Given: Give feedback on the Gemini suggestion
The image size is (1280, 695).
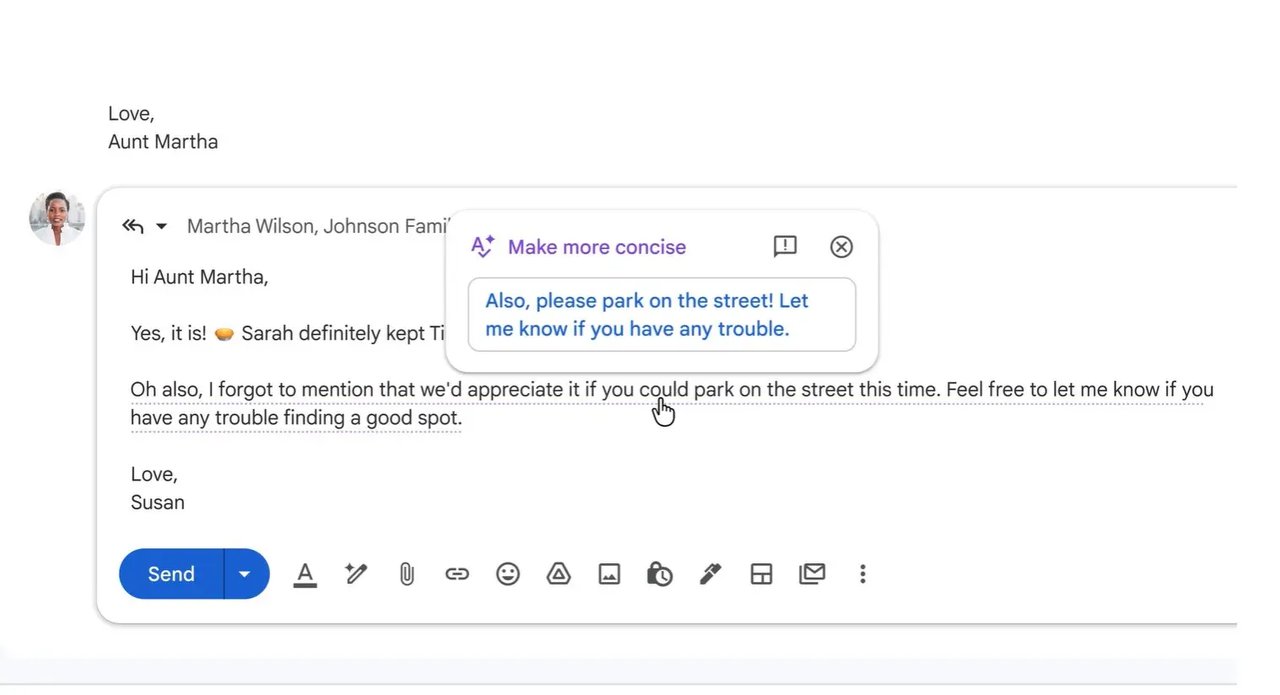Looking at the screenshot, I should [784, 246].
